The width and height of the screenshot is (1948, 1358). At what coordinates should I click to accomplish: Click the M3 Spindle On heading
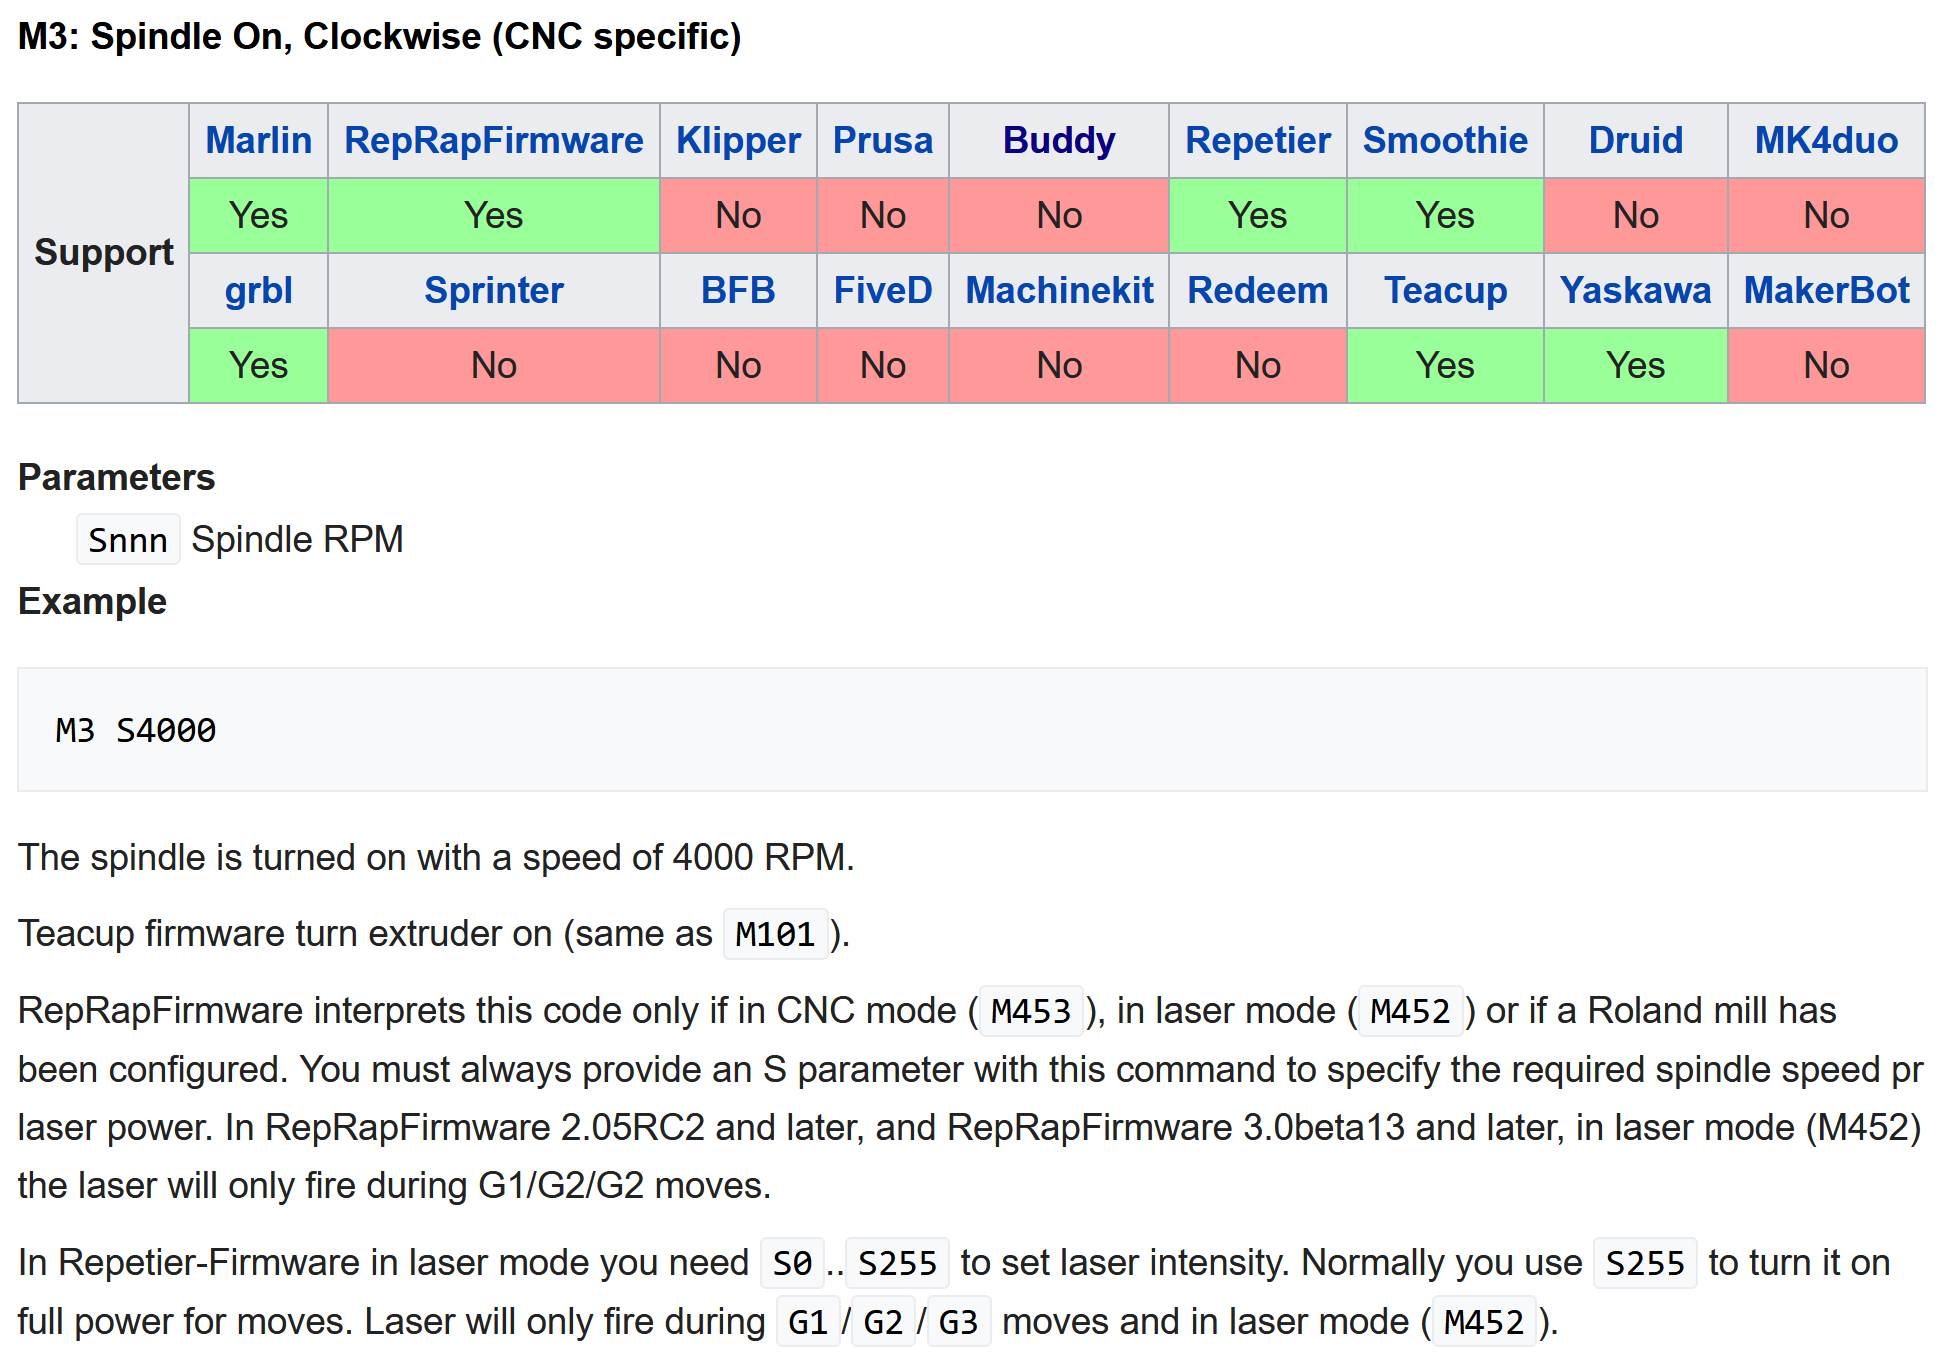[x=379, y=37]
